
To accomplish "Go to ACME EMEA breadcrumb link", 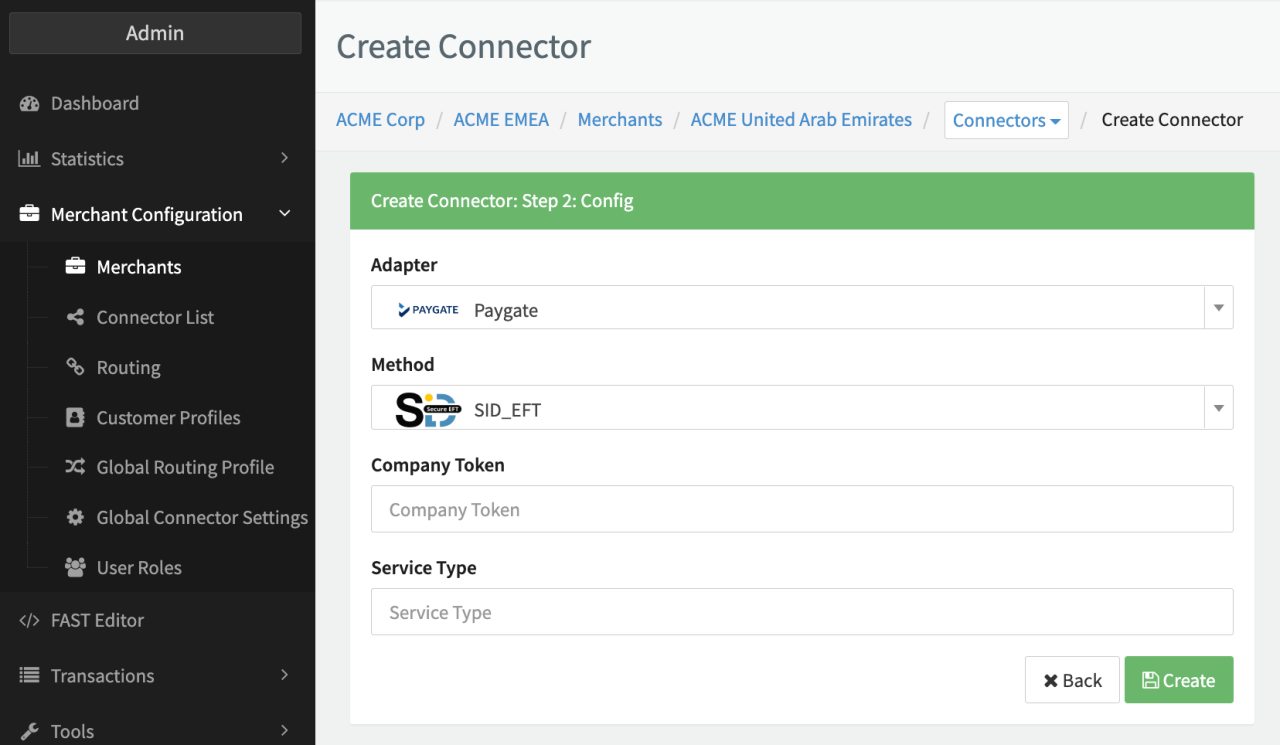I will (501, 120).
